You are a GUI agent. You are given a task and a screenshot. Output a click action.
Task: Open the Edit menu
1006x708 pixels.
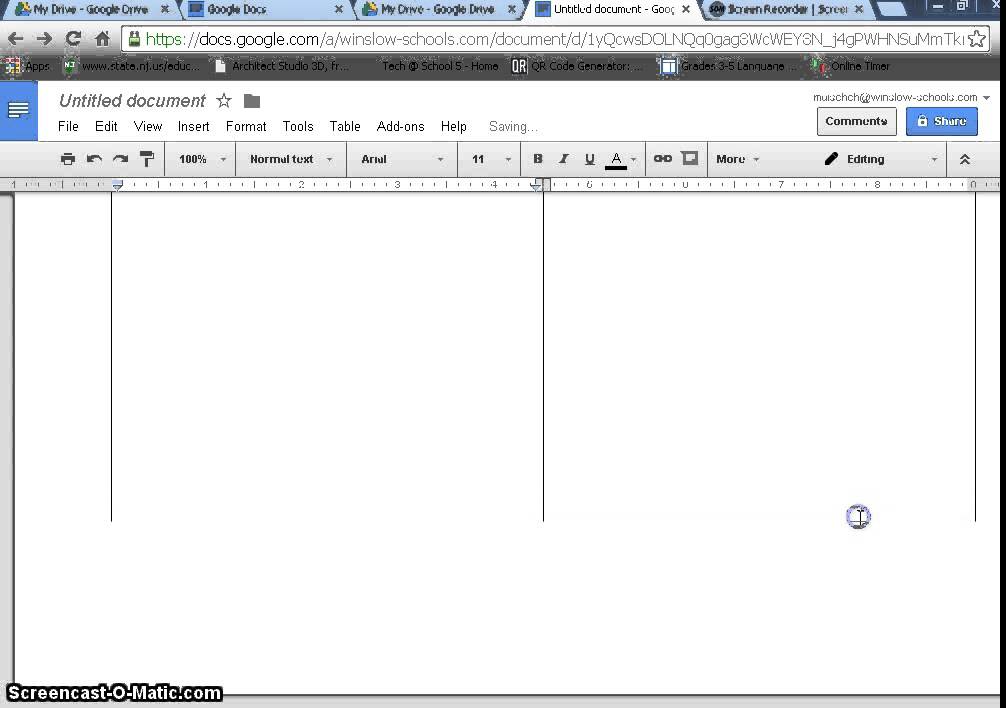[x=106, y=126]
